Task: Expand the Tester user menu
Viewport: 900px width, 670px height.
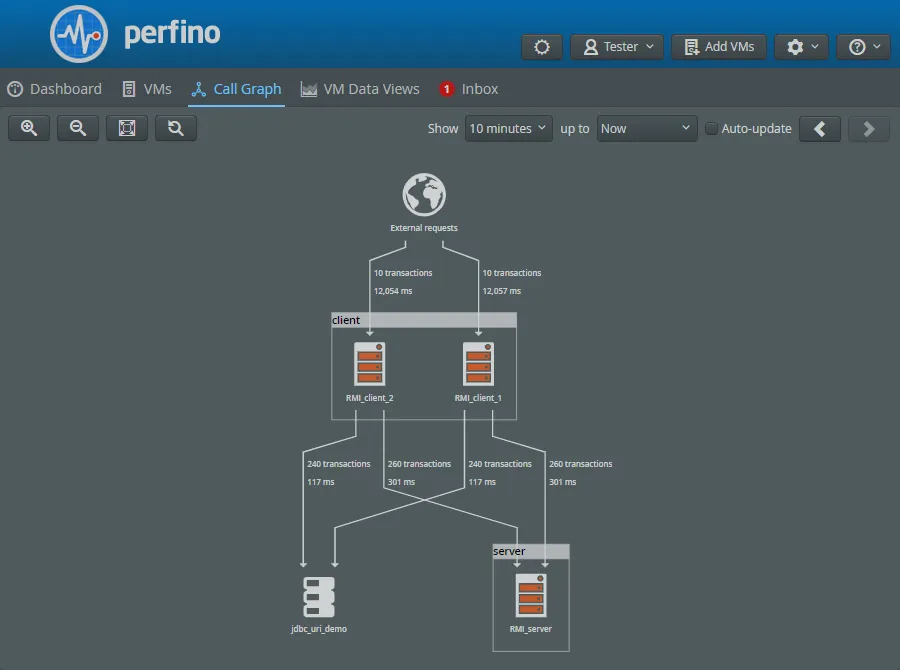Action: point(616,46)
